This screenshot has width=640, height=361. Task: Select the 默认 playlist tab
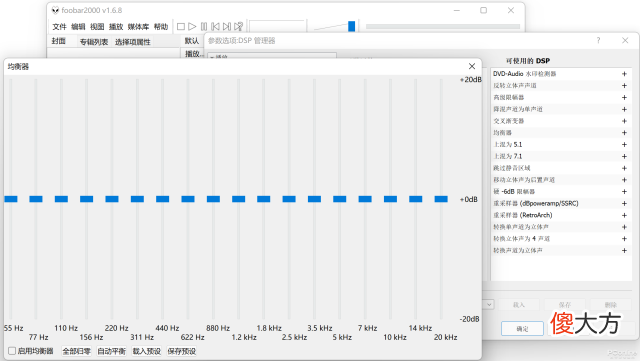point(192,40)
